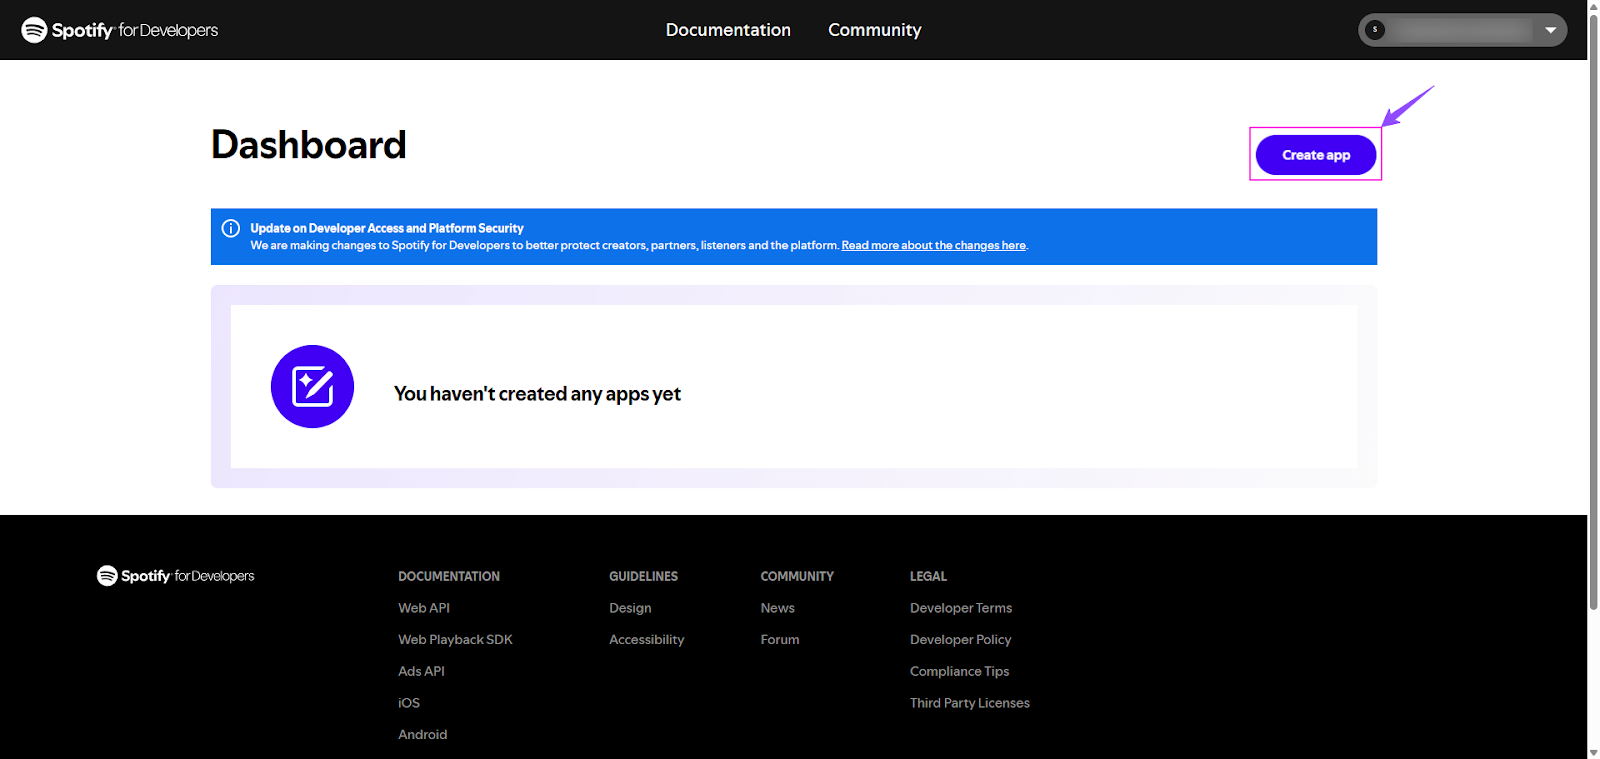Click 'Update on Developer Access and Platform Security' title

[387, 228]
